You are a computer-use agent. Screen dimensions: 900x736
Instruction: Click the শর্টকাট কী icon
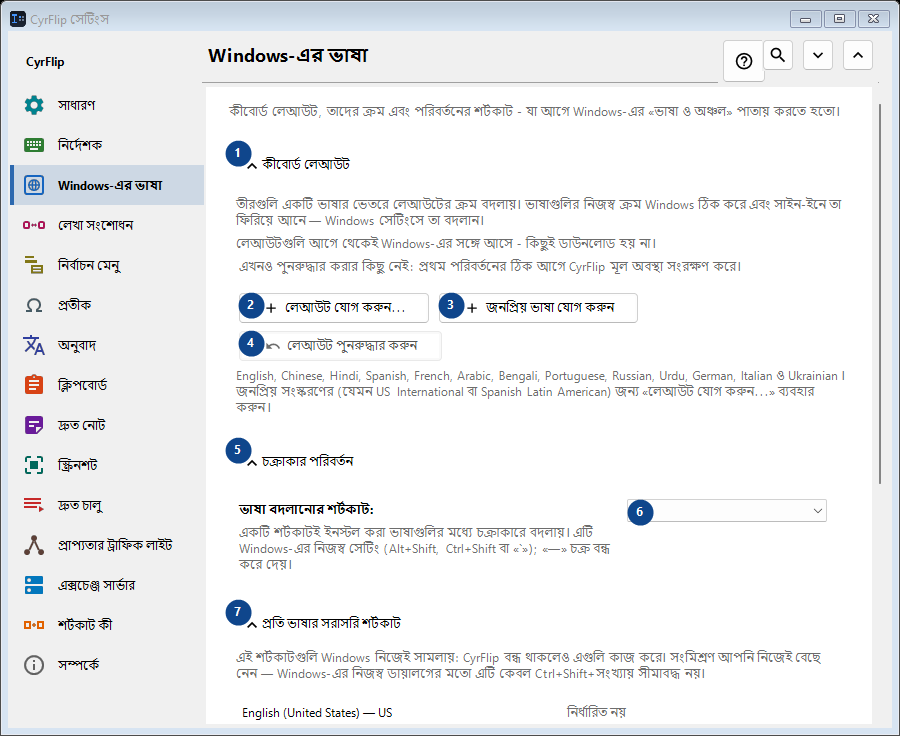tap(34, 625)
